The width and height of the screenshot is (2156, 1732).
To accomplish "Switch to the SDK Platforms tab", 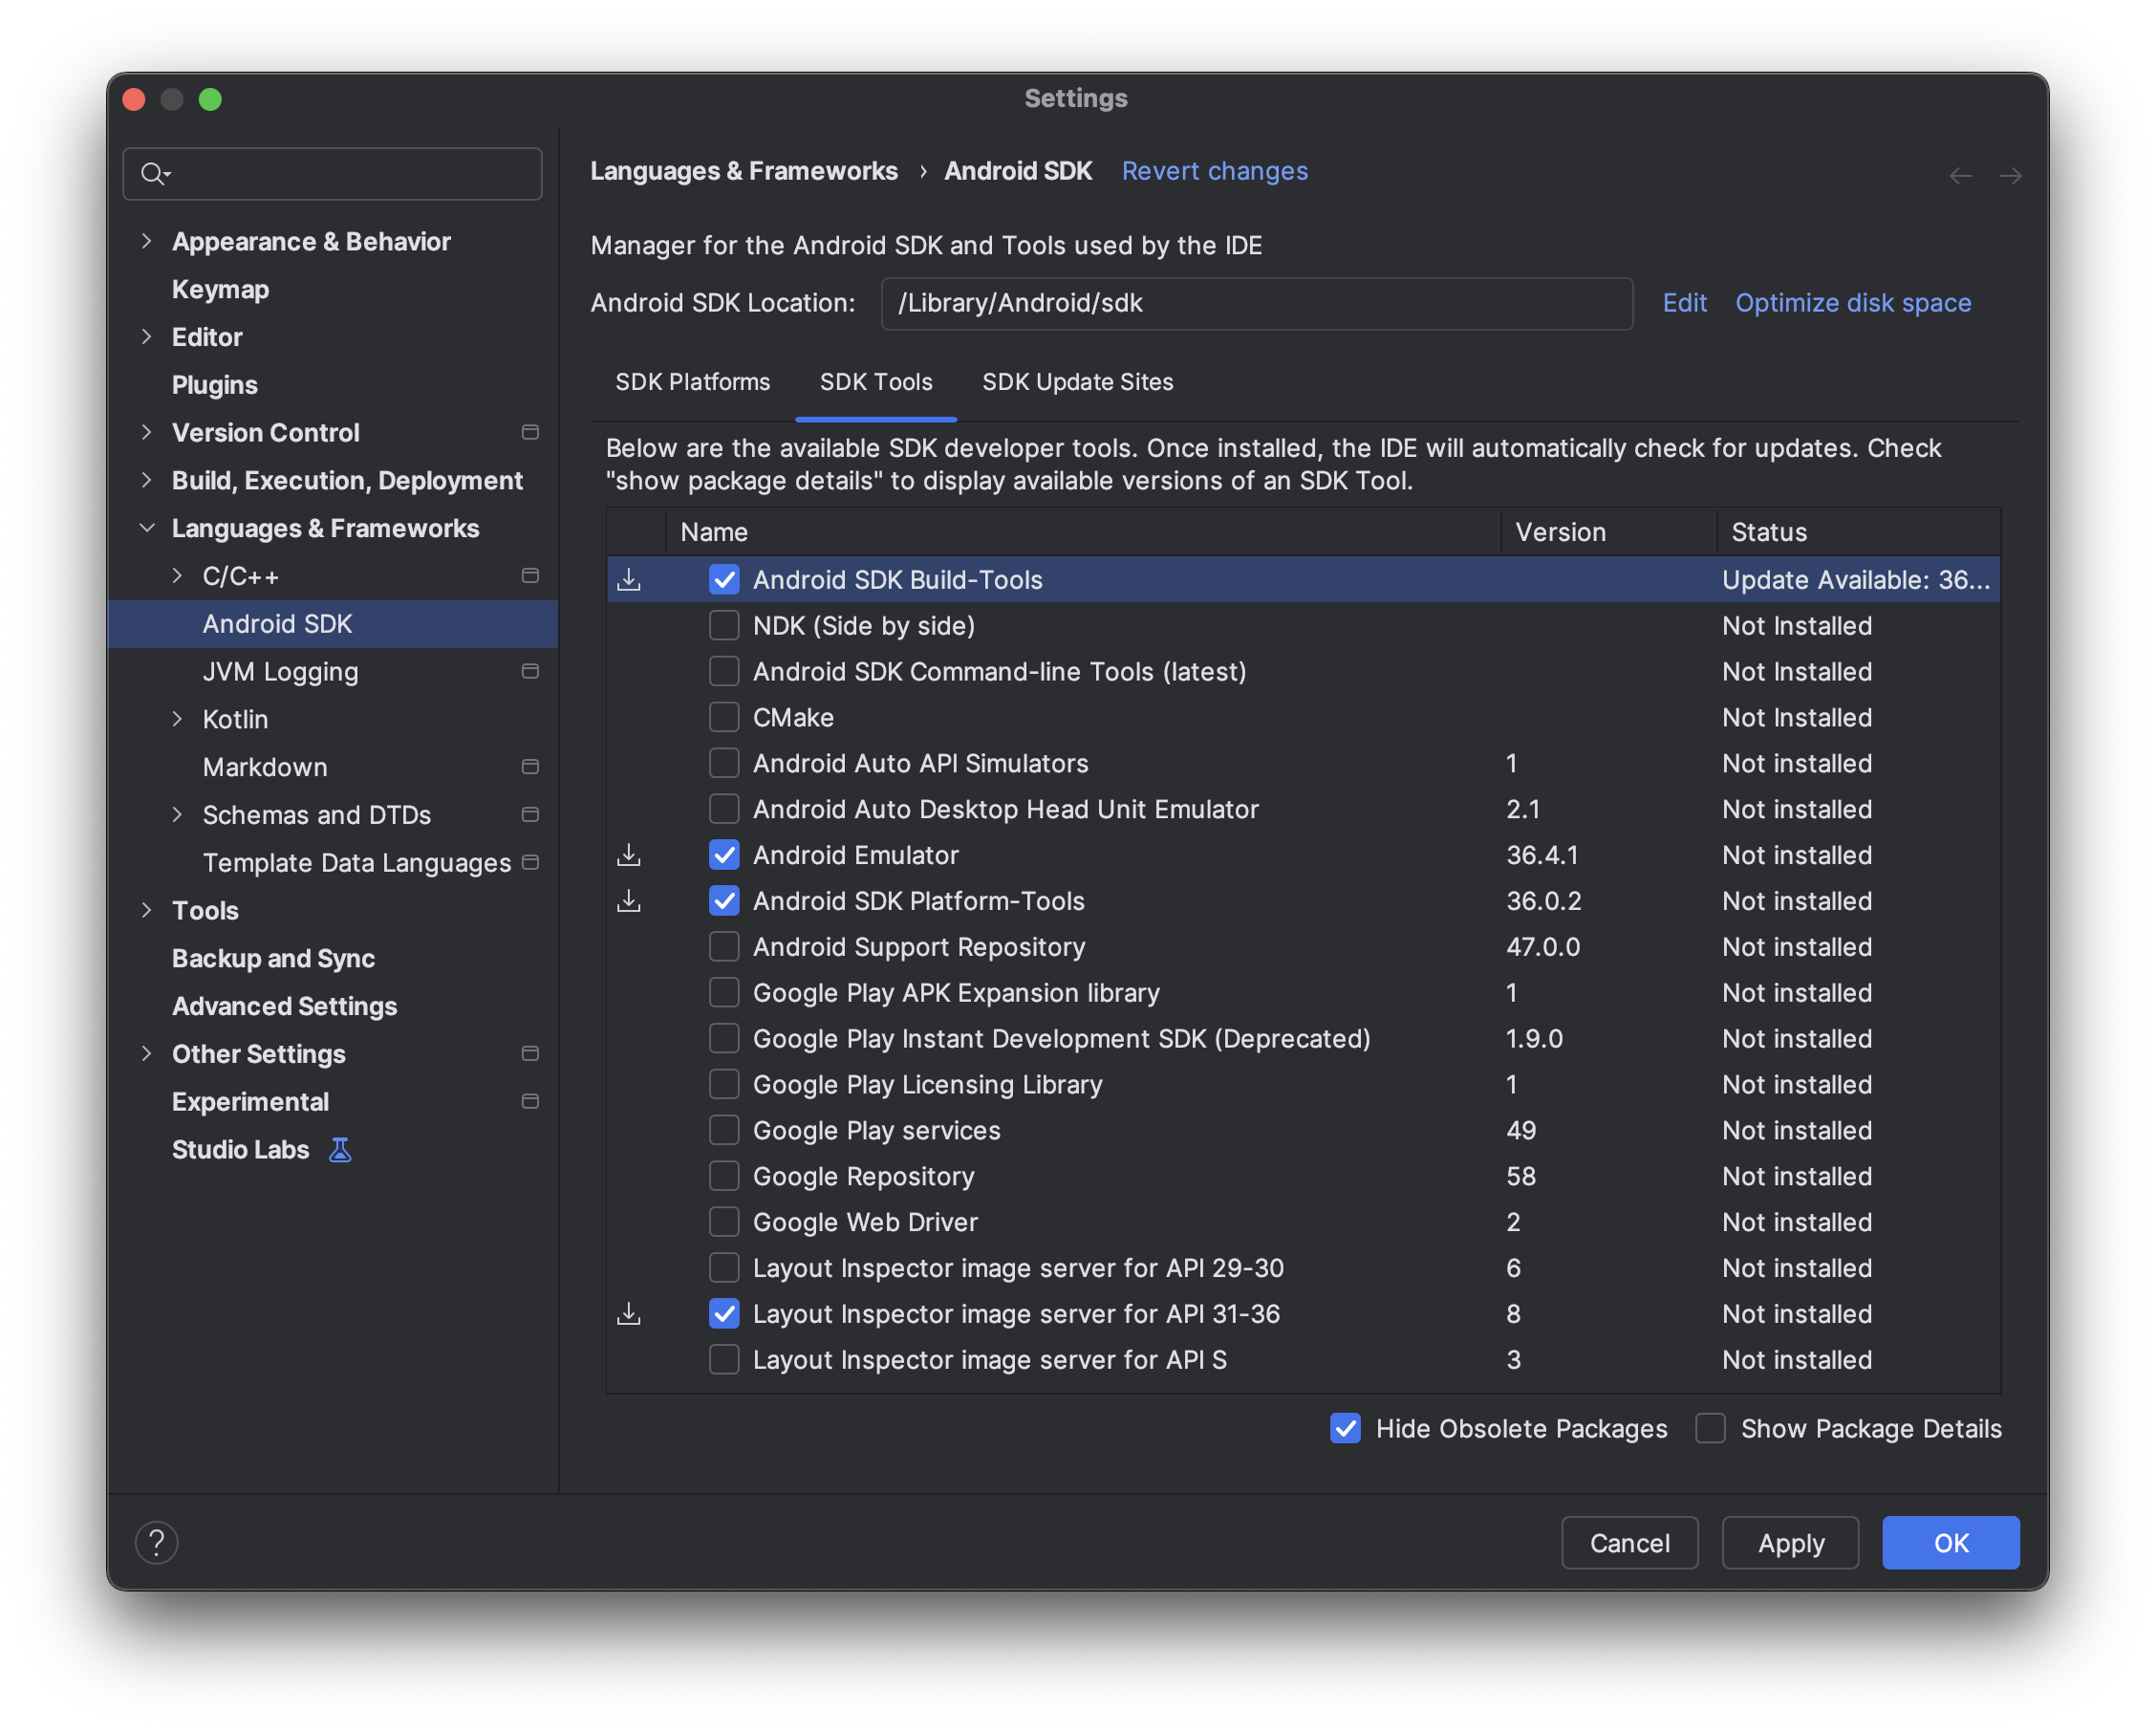I will (x=692, y=381).
